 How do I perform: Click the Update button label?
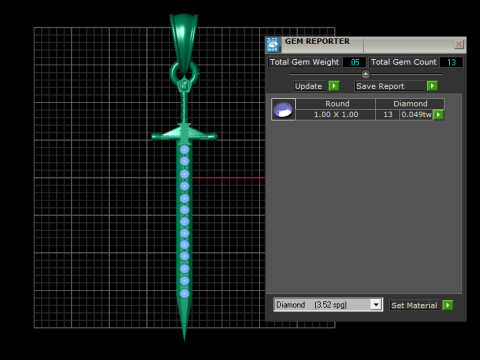tap(308, 86)
